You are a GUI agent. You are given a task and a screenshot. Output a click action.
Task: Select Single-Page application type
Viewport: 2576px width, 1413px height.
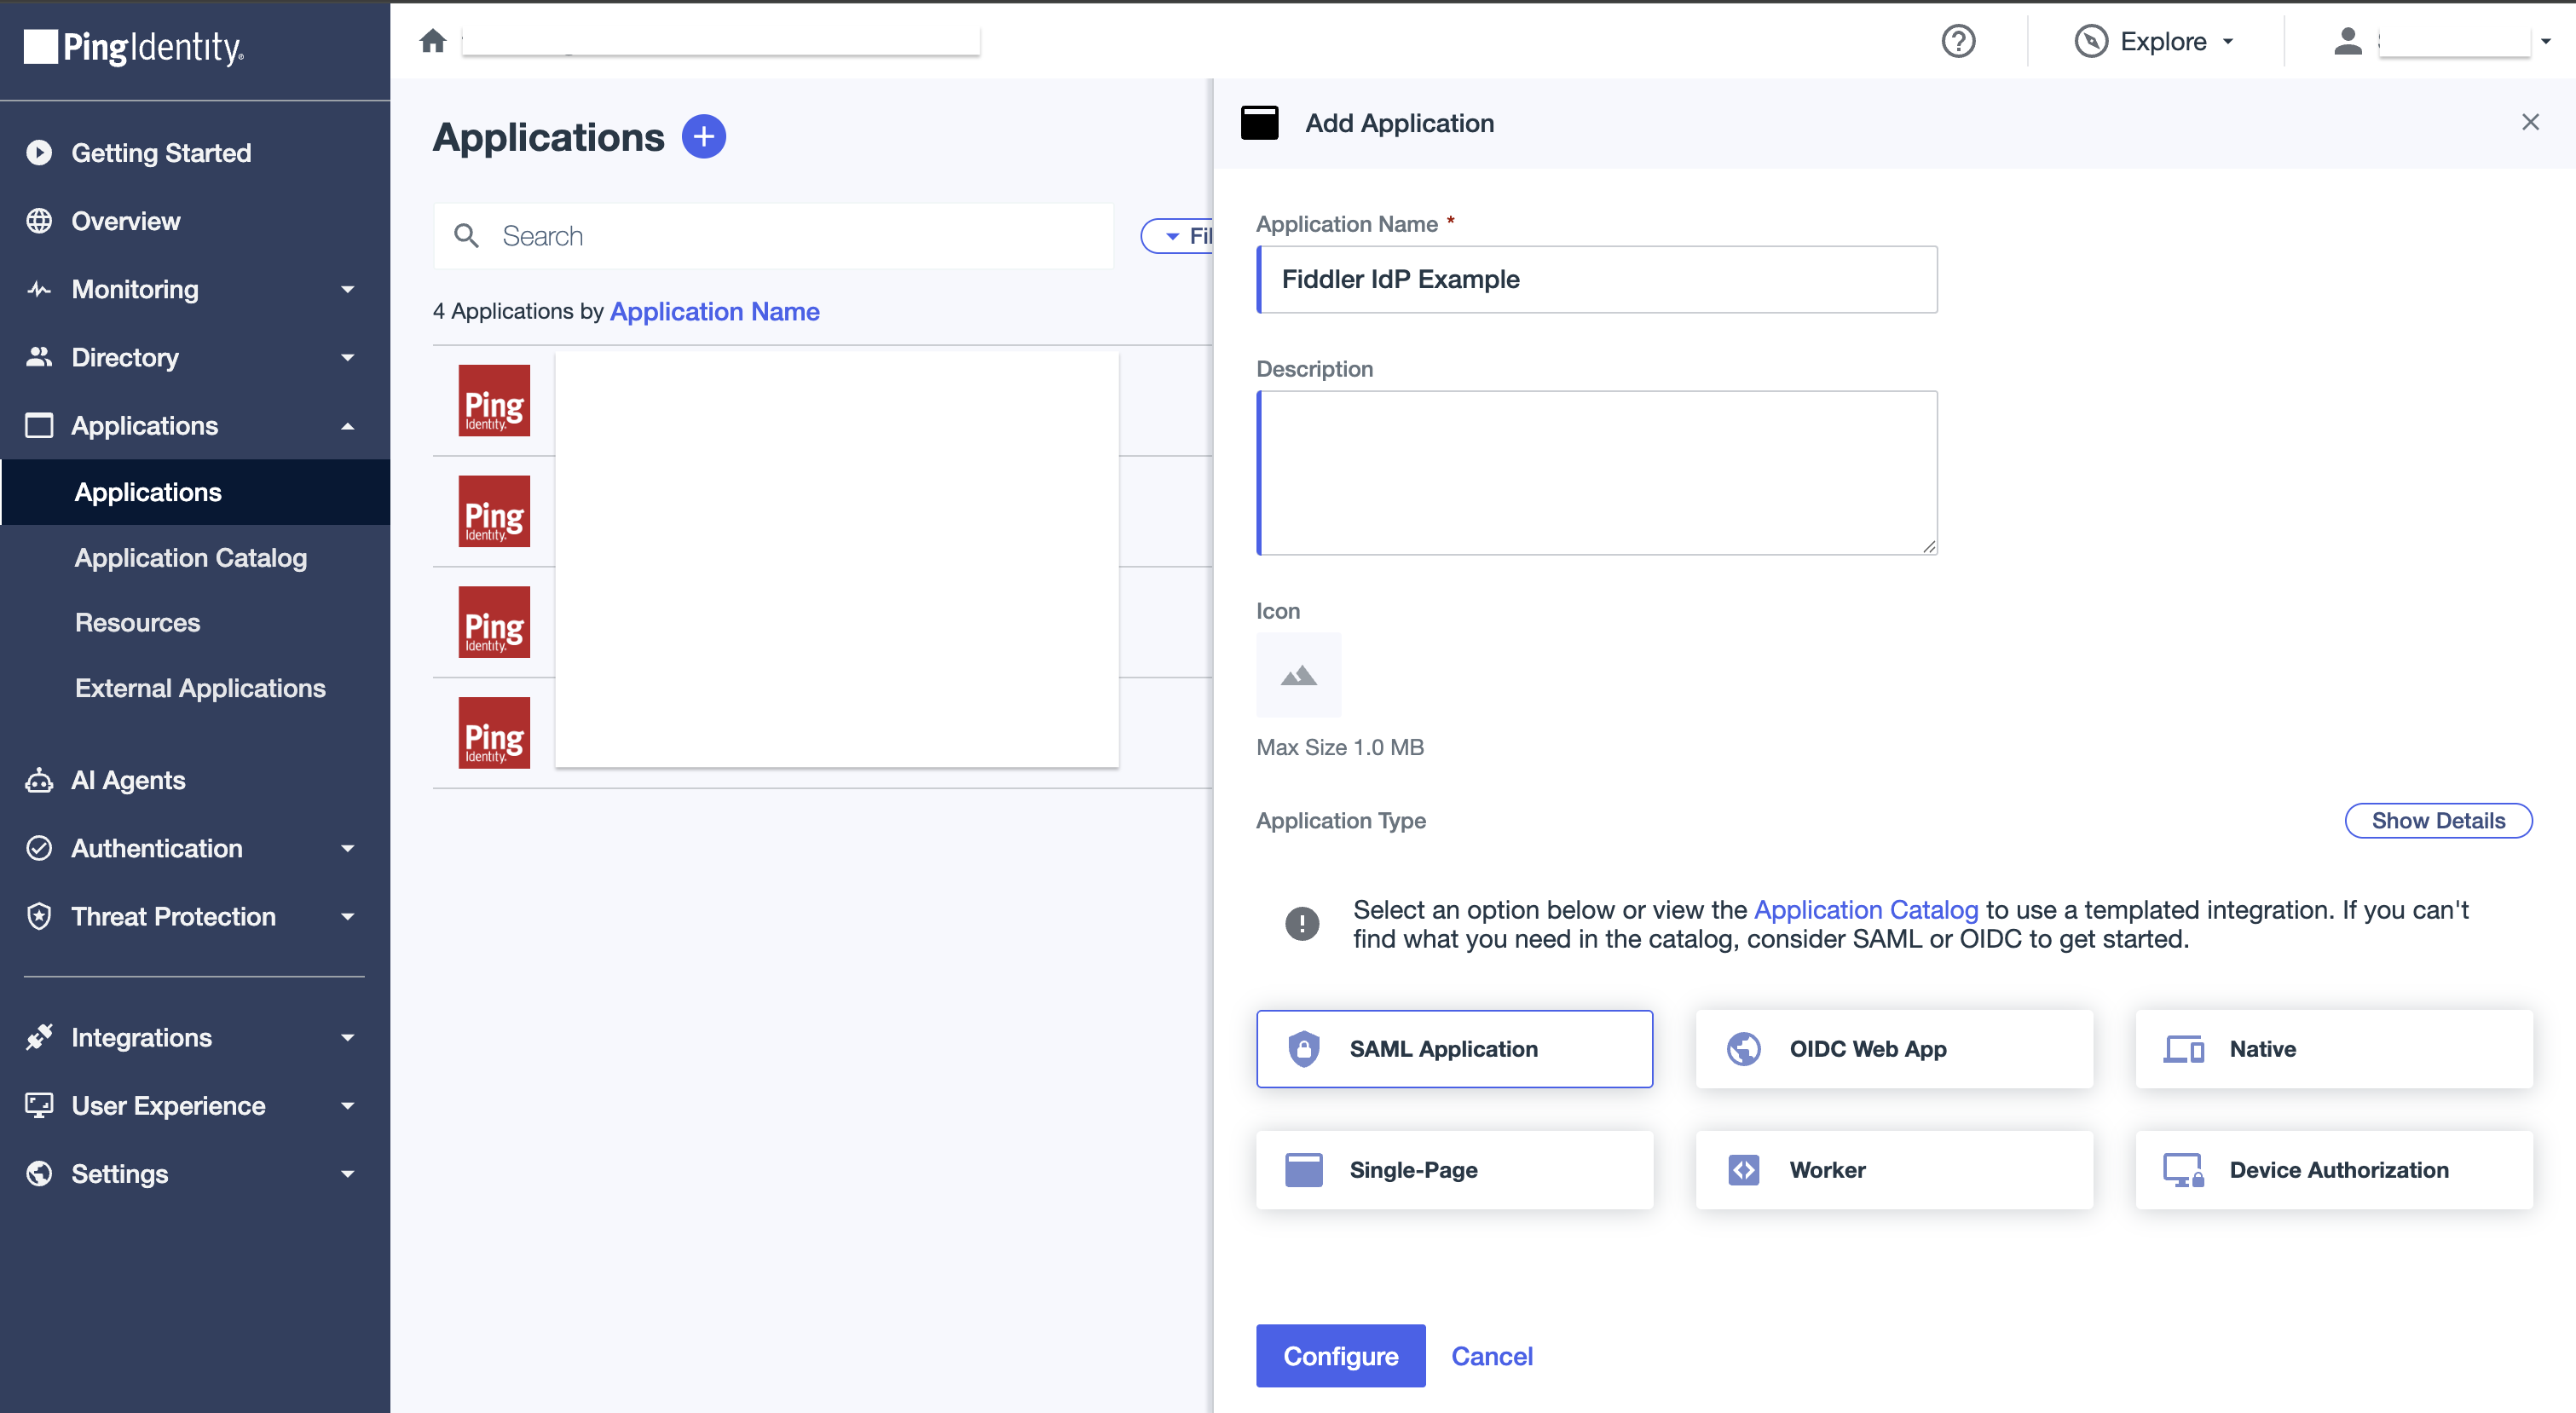click(1454, 1170)
